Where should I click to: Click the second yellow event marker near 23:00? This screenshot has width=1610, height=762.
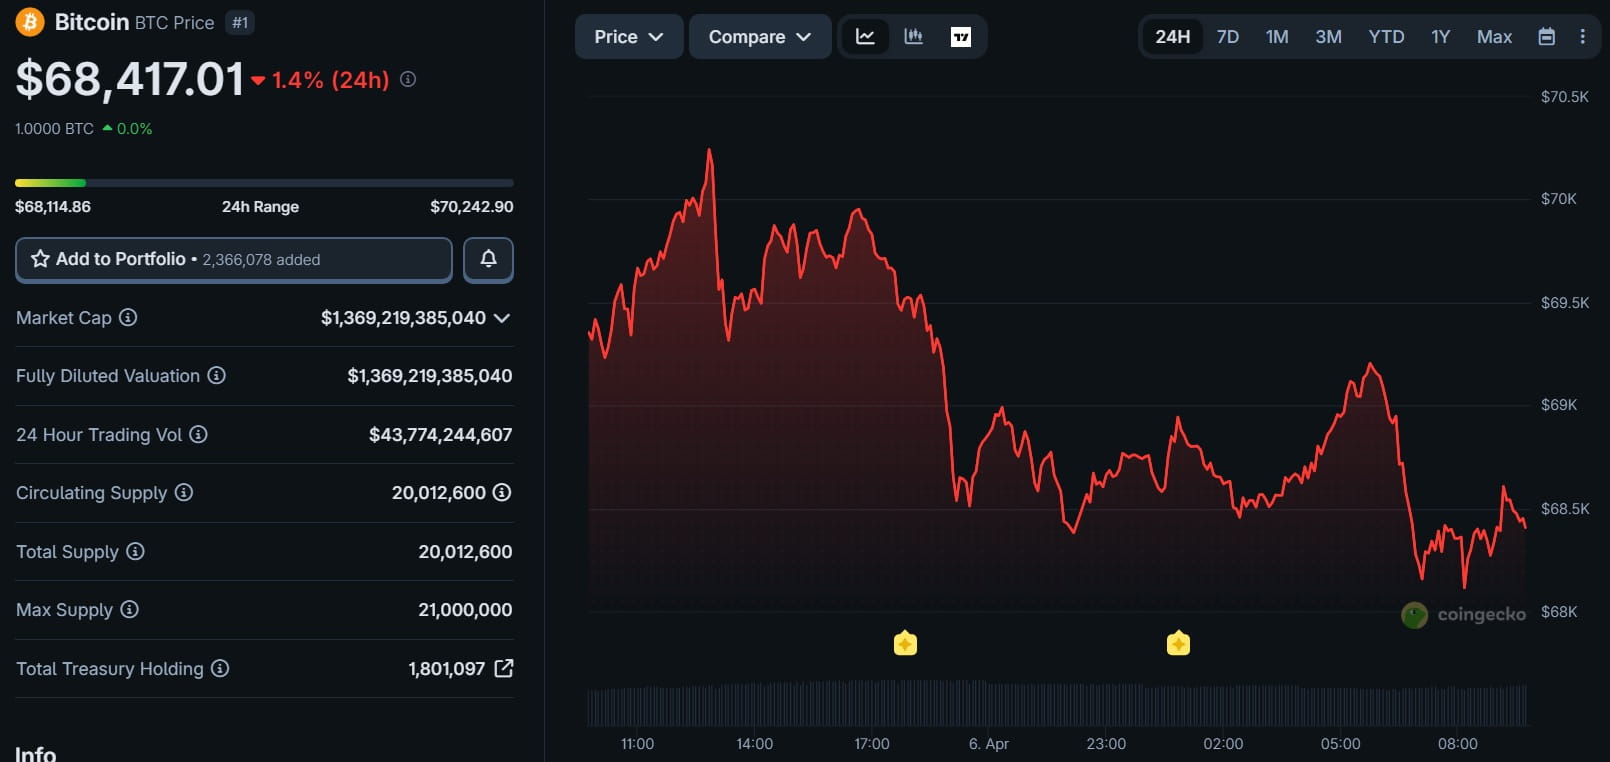(1178, 643)
